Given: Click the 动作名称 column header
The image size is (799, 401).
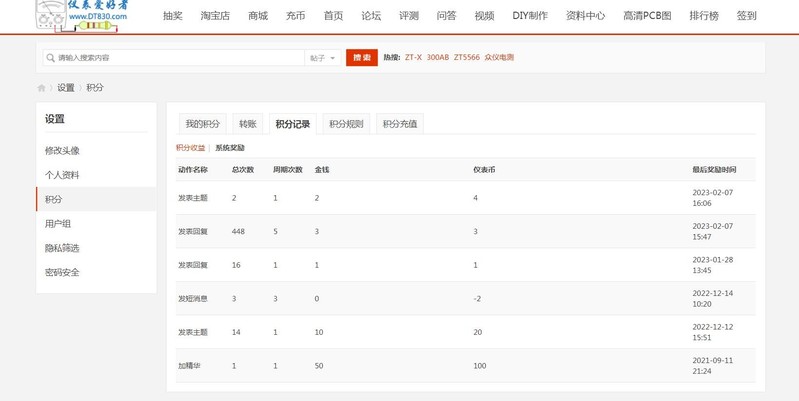Looking at the screenshot, I should pyautogui.click(x=193, y=170).
